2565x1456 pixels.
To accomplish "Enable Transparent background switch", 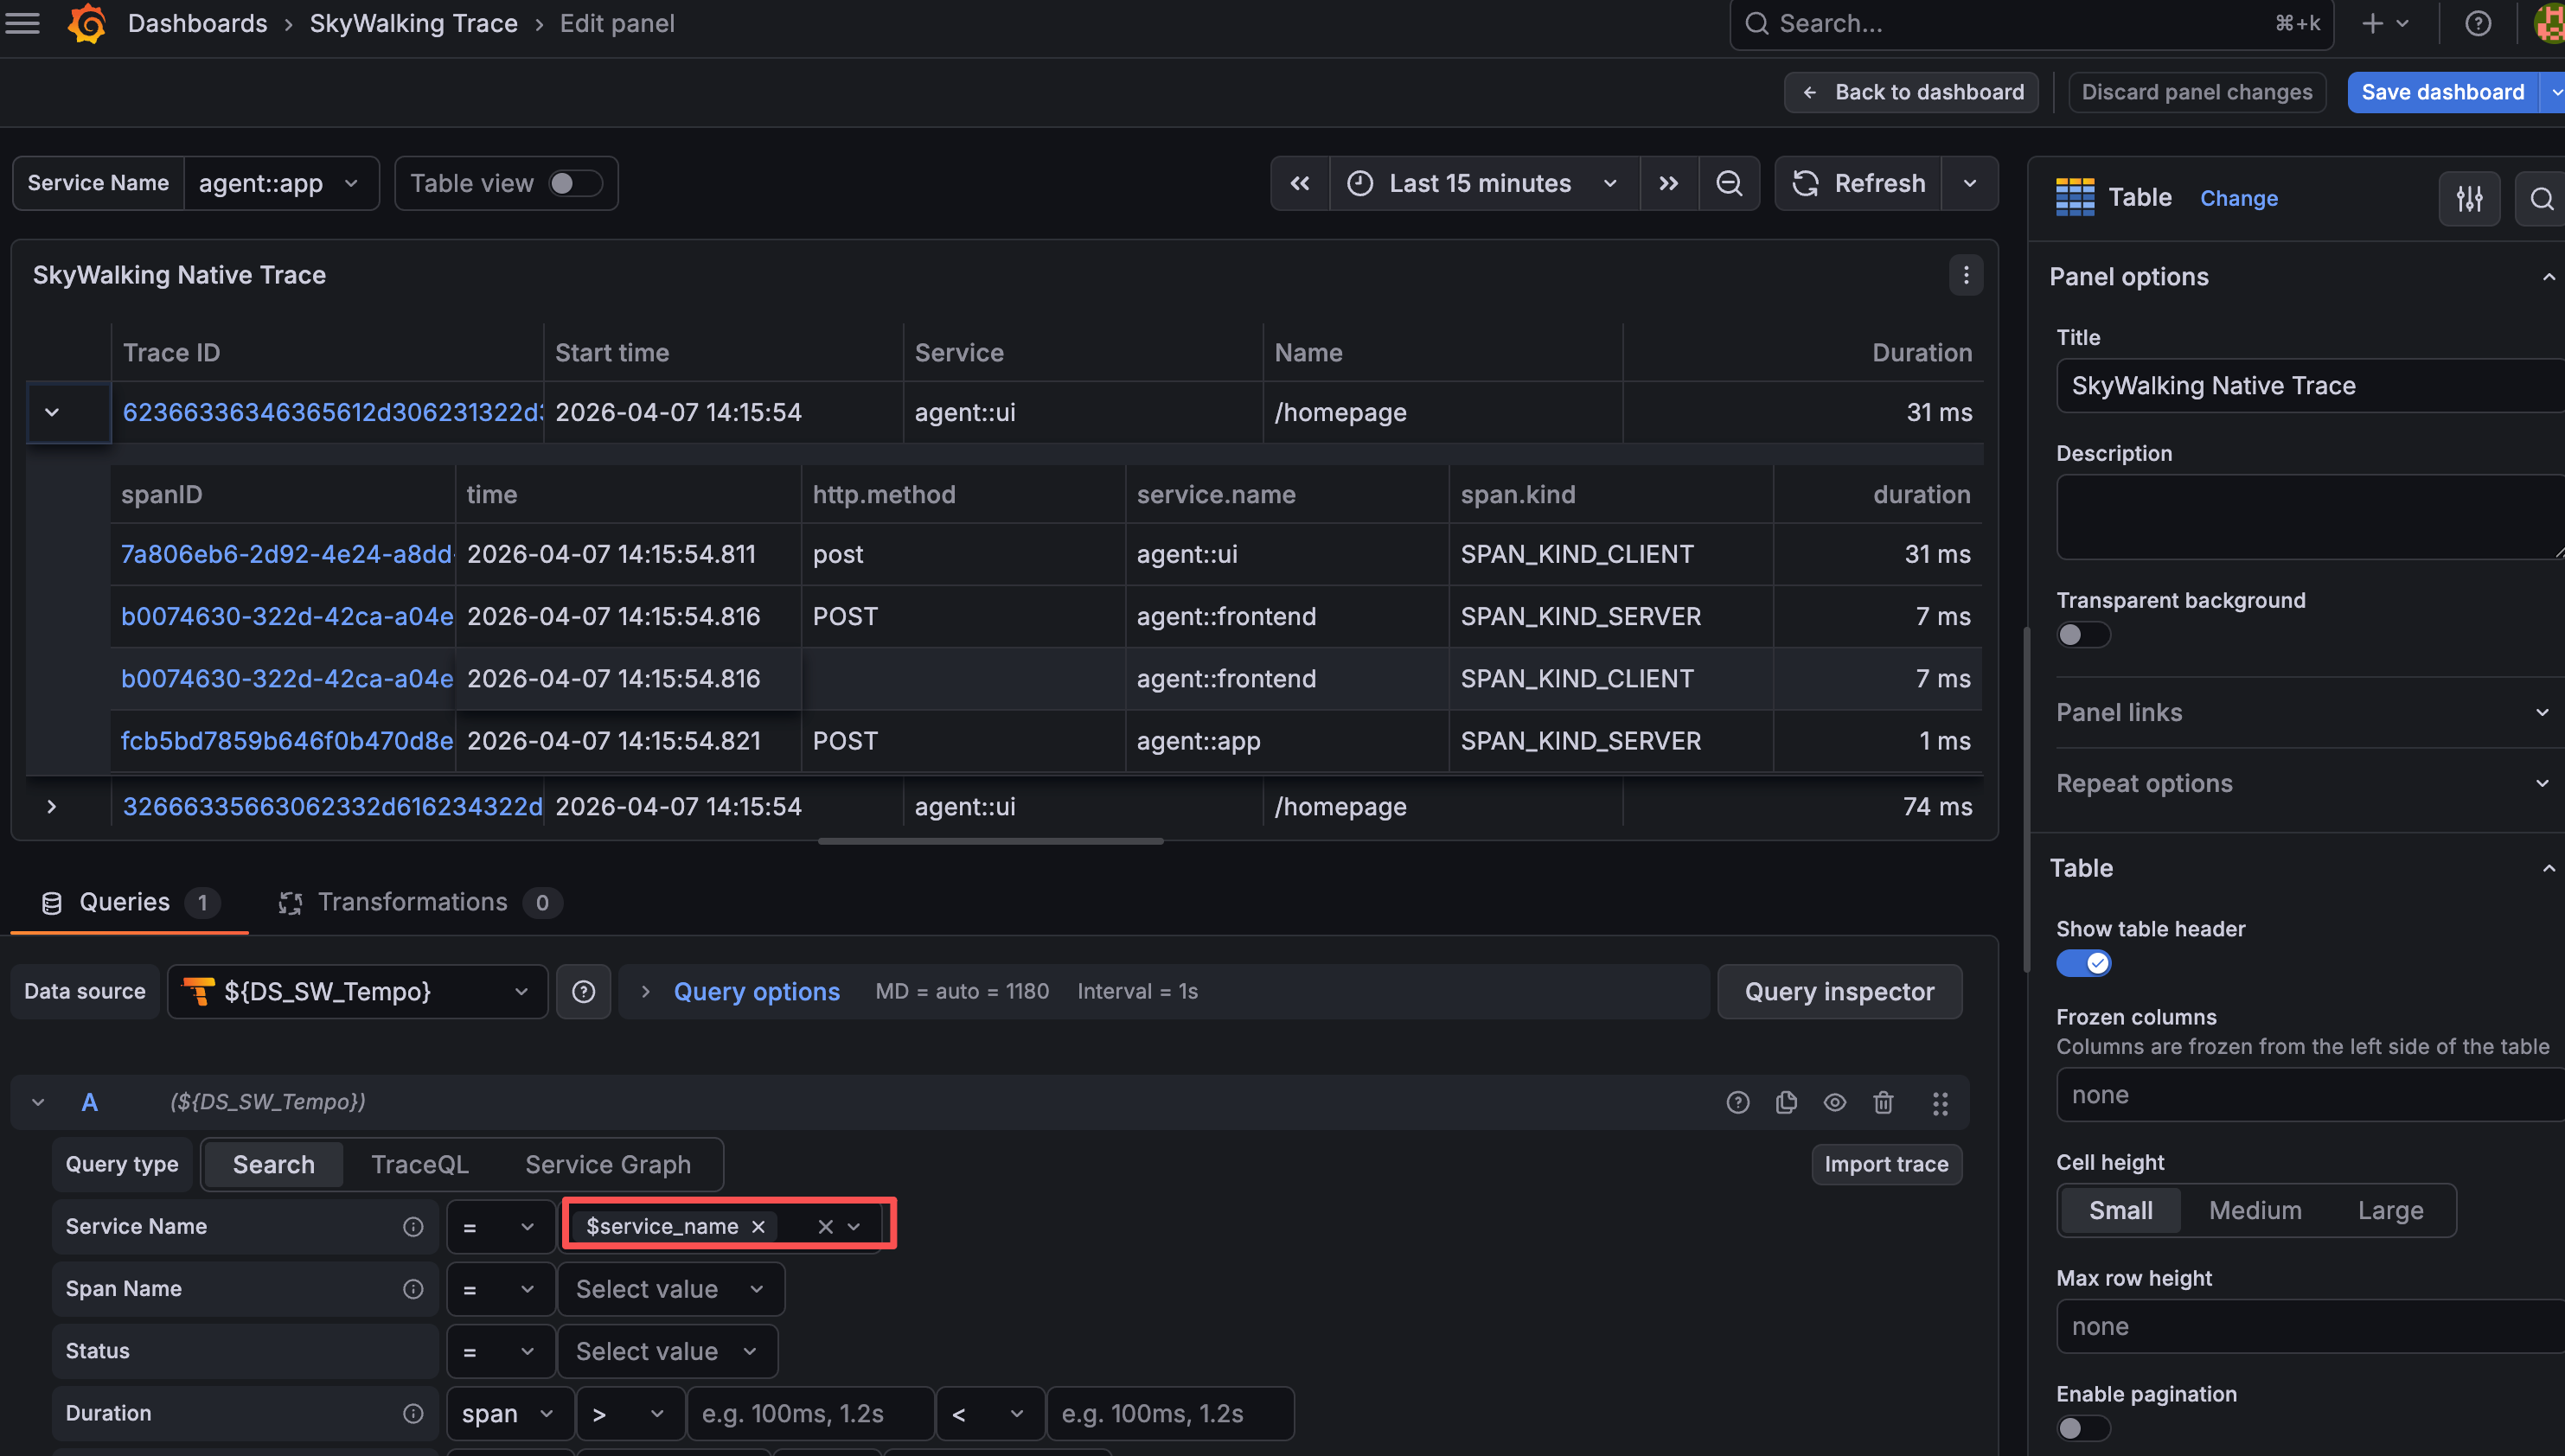I will click(x=2083, y=635).
